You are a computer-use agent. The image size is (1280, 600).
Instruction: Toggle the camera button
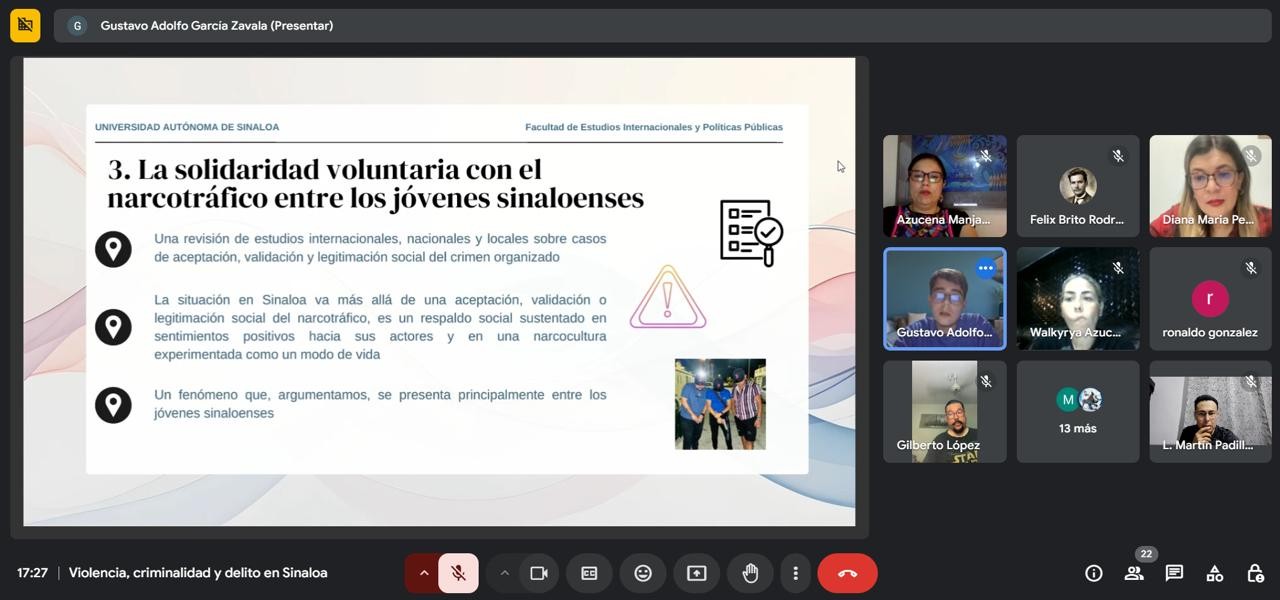coord(539,573)
